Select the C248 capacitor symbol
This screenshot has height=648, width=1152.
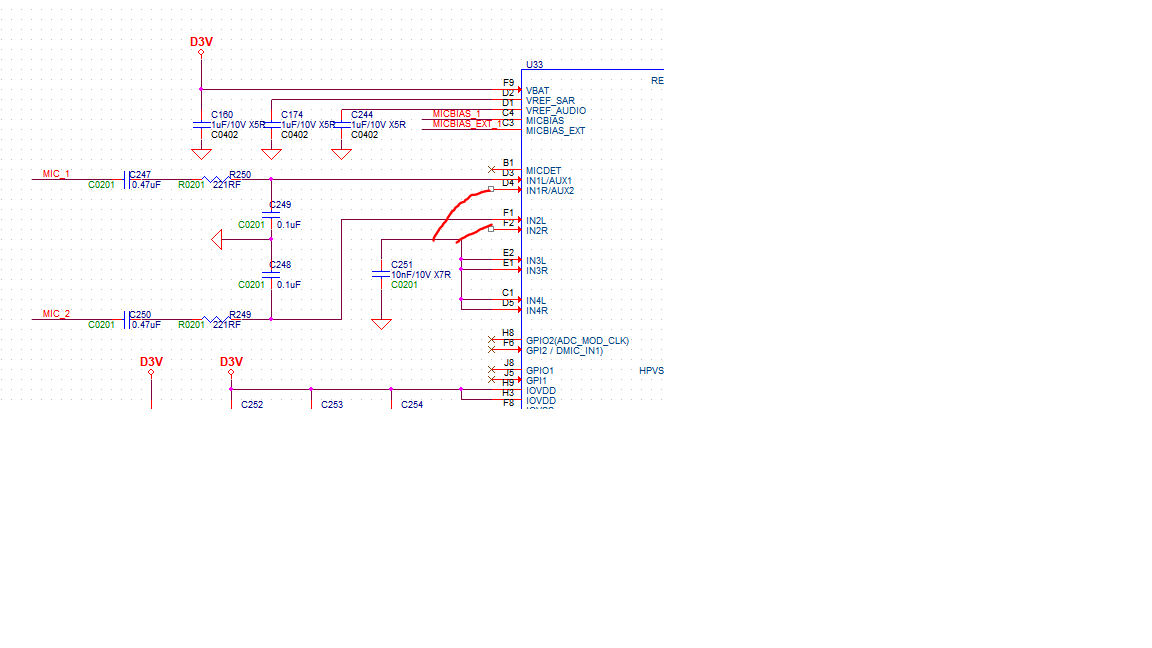271,274
